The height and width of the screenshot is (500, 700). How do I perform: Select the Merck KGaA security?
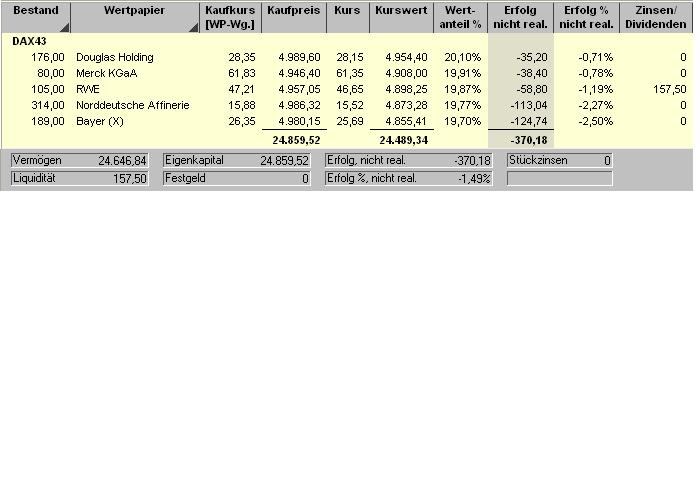(x=347, y=73)
